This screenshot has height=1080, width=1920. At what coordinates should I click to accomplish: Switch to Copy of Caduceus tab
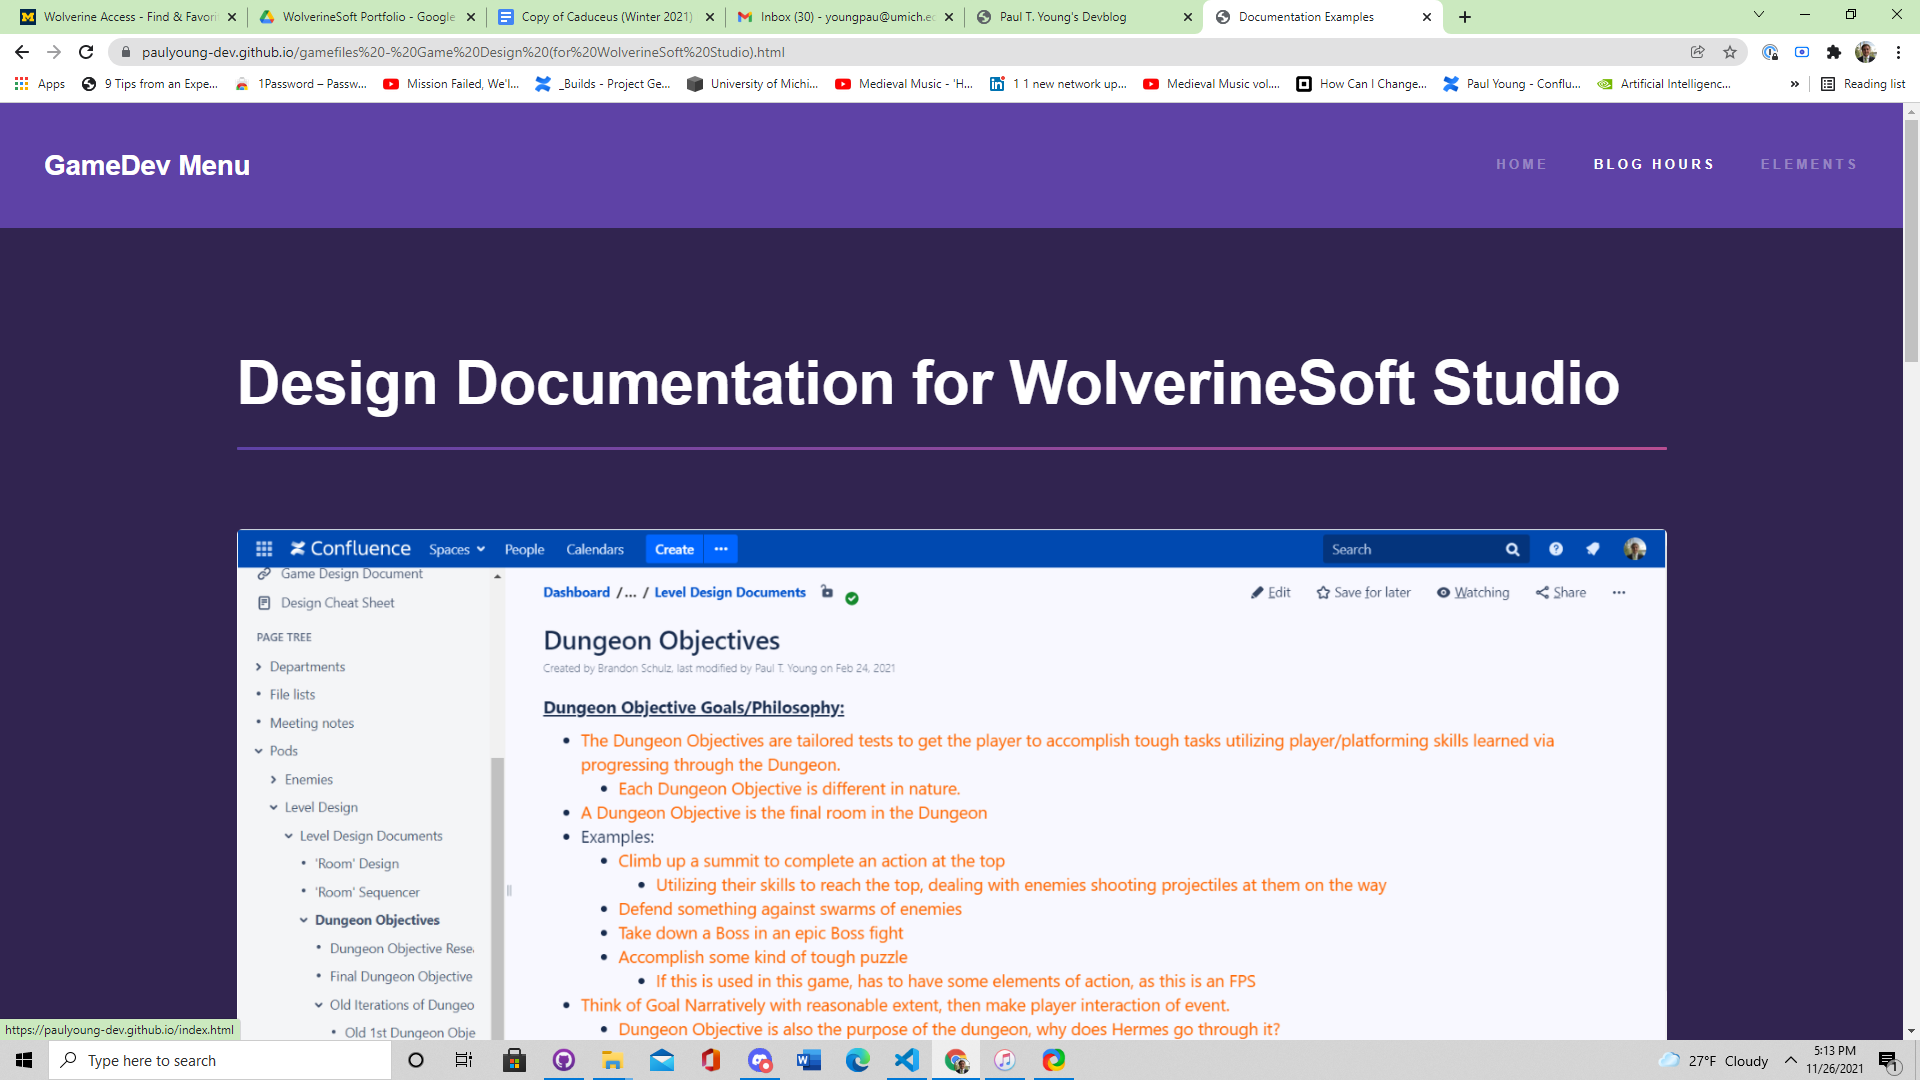(606, 17)
